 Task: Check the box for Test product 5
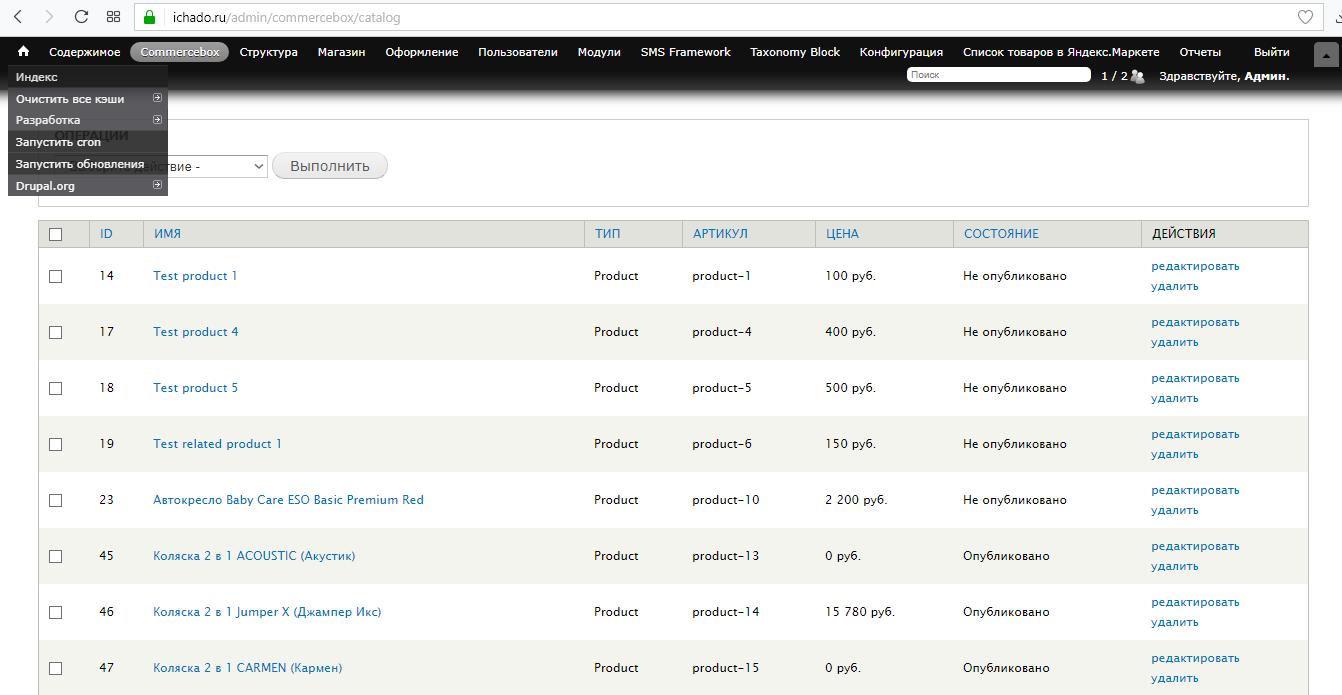[x=56, y=388]
